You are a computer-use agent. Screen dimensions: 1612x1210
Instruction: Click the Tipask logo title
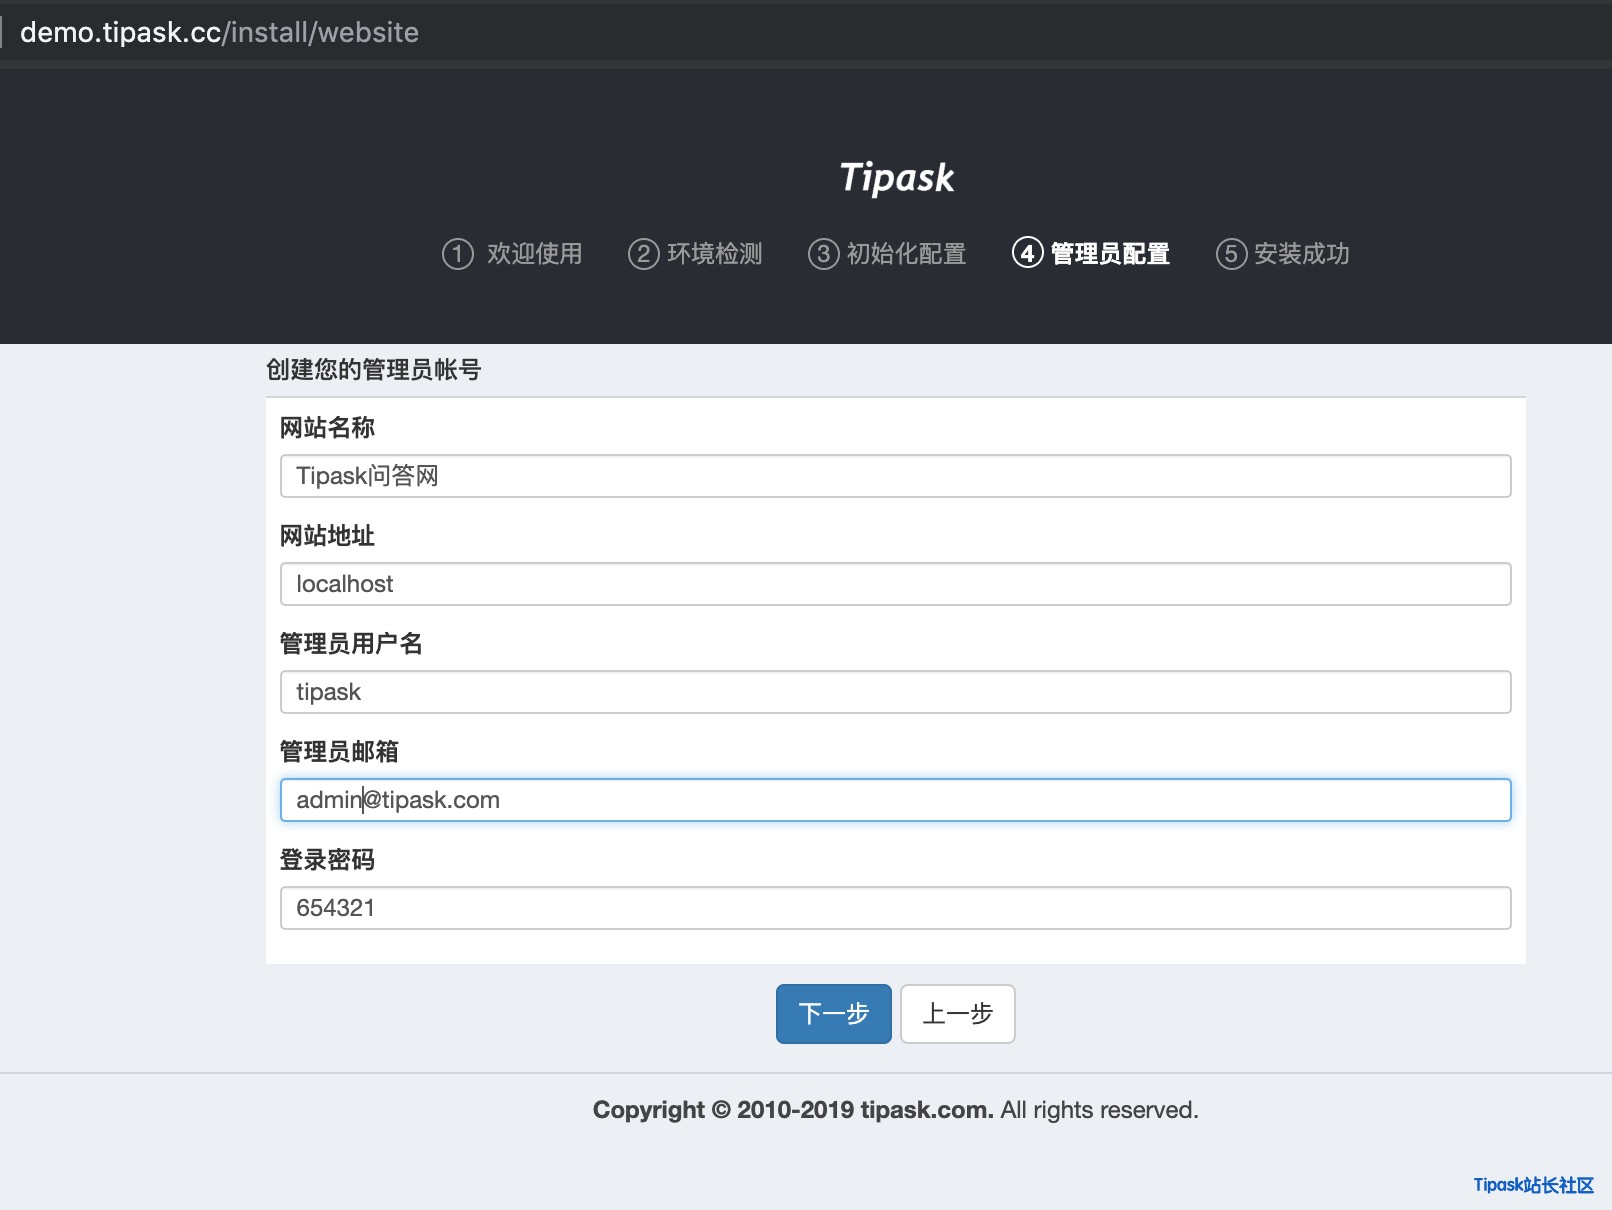897,178
